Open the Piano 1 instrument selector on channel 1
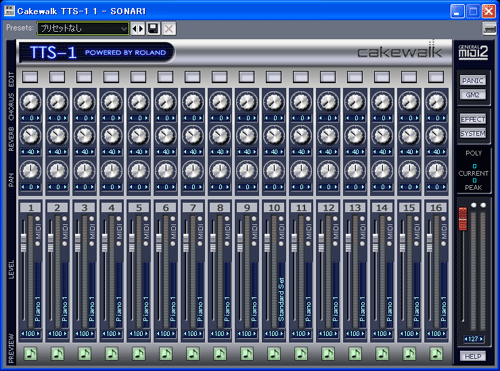Screen dimensions: 500x371 [38, 295]
